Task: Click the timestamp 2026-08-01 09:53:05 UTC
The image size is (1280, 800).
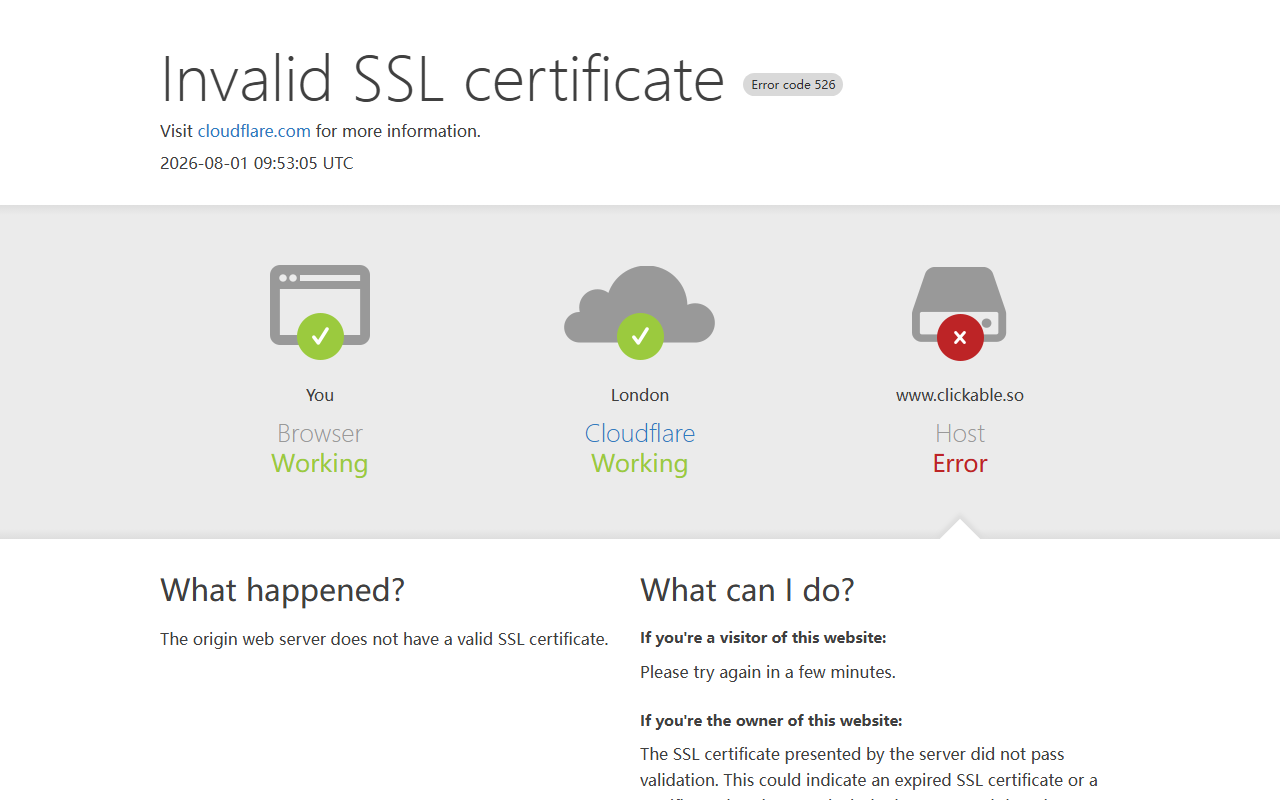Action: click(x=257, y=163)
